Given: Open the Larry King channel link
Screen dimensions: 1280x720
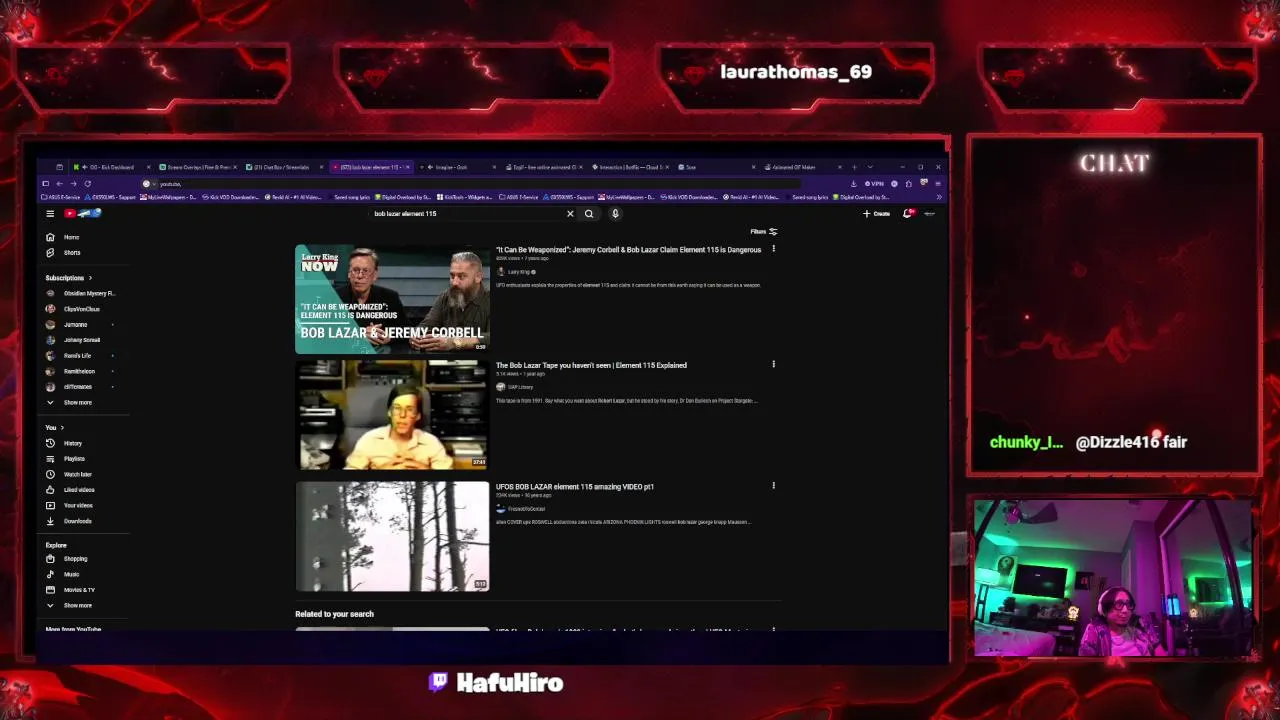Looking at the screenshot, I should click(518, 272).
